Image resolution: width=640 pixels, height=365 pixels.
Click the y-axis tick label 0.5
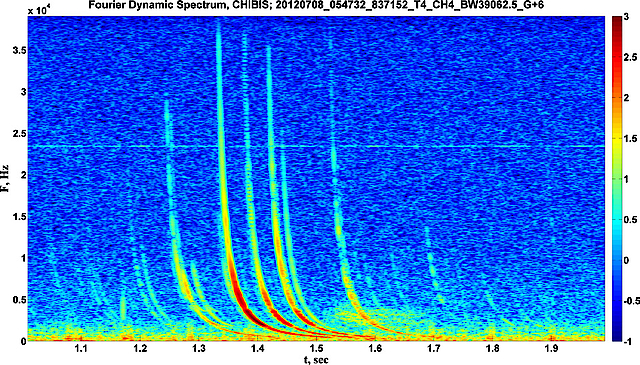click(18, 299)
